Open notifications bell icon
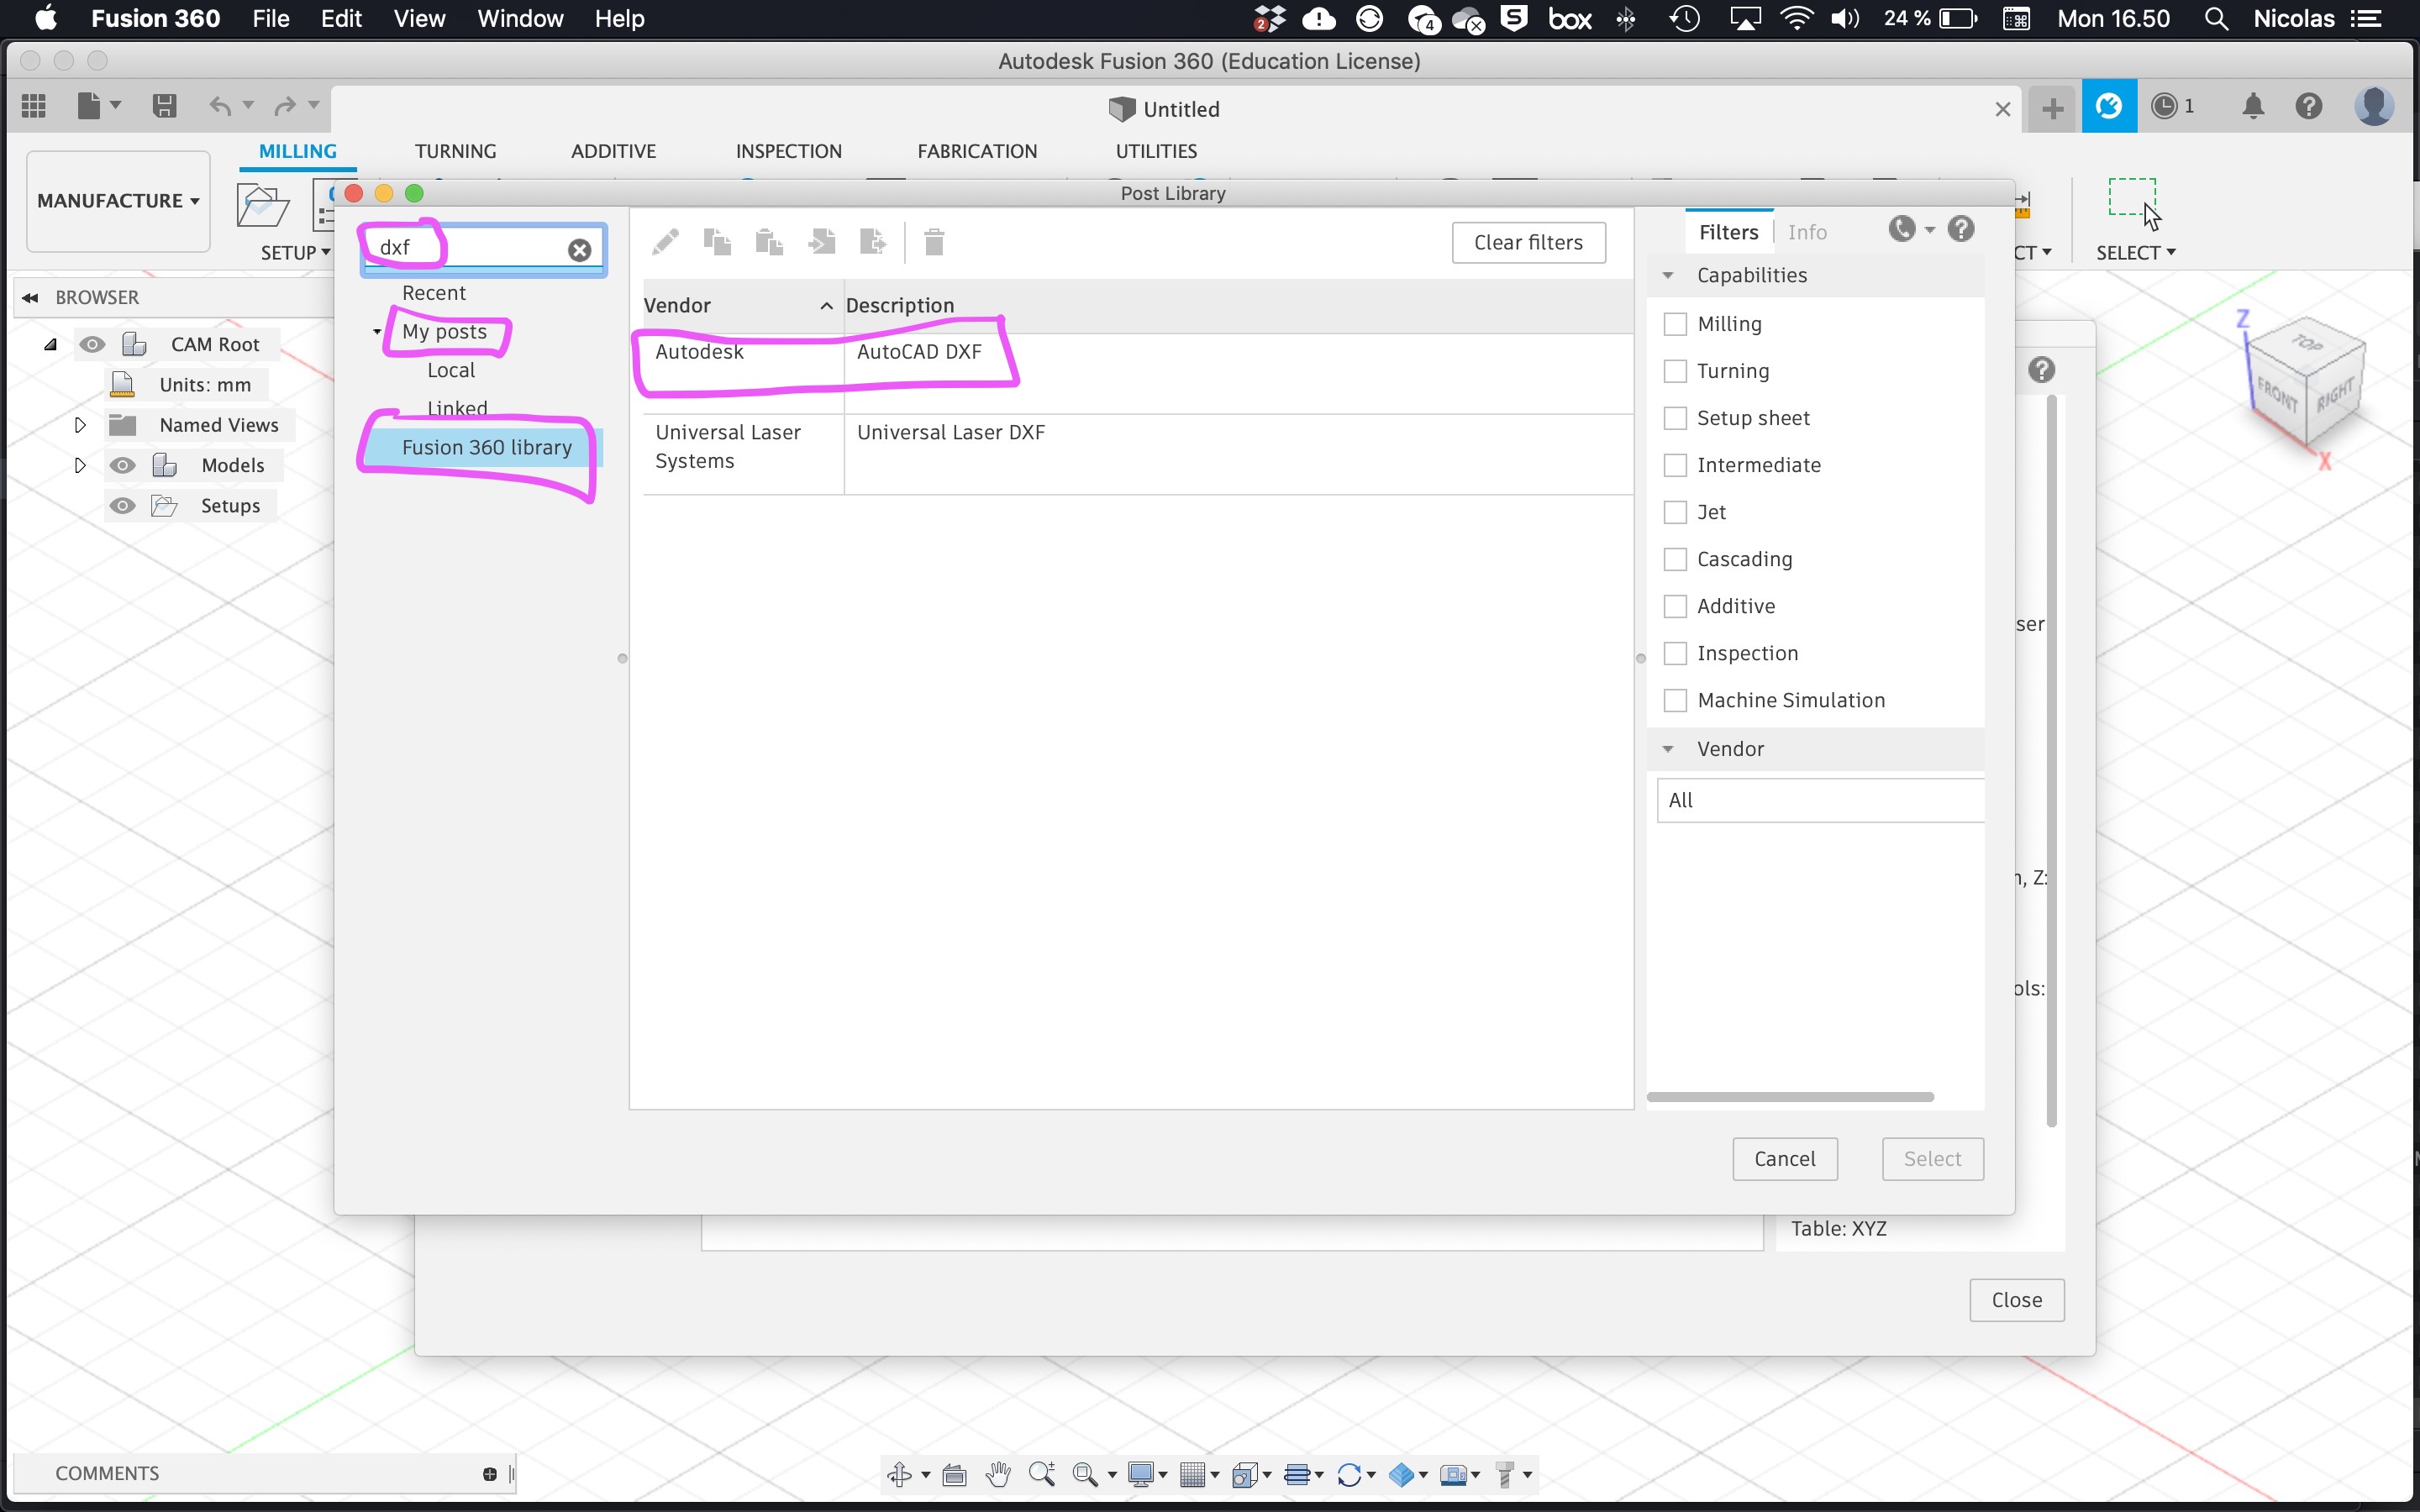 click(x=2252, y=106)
